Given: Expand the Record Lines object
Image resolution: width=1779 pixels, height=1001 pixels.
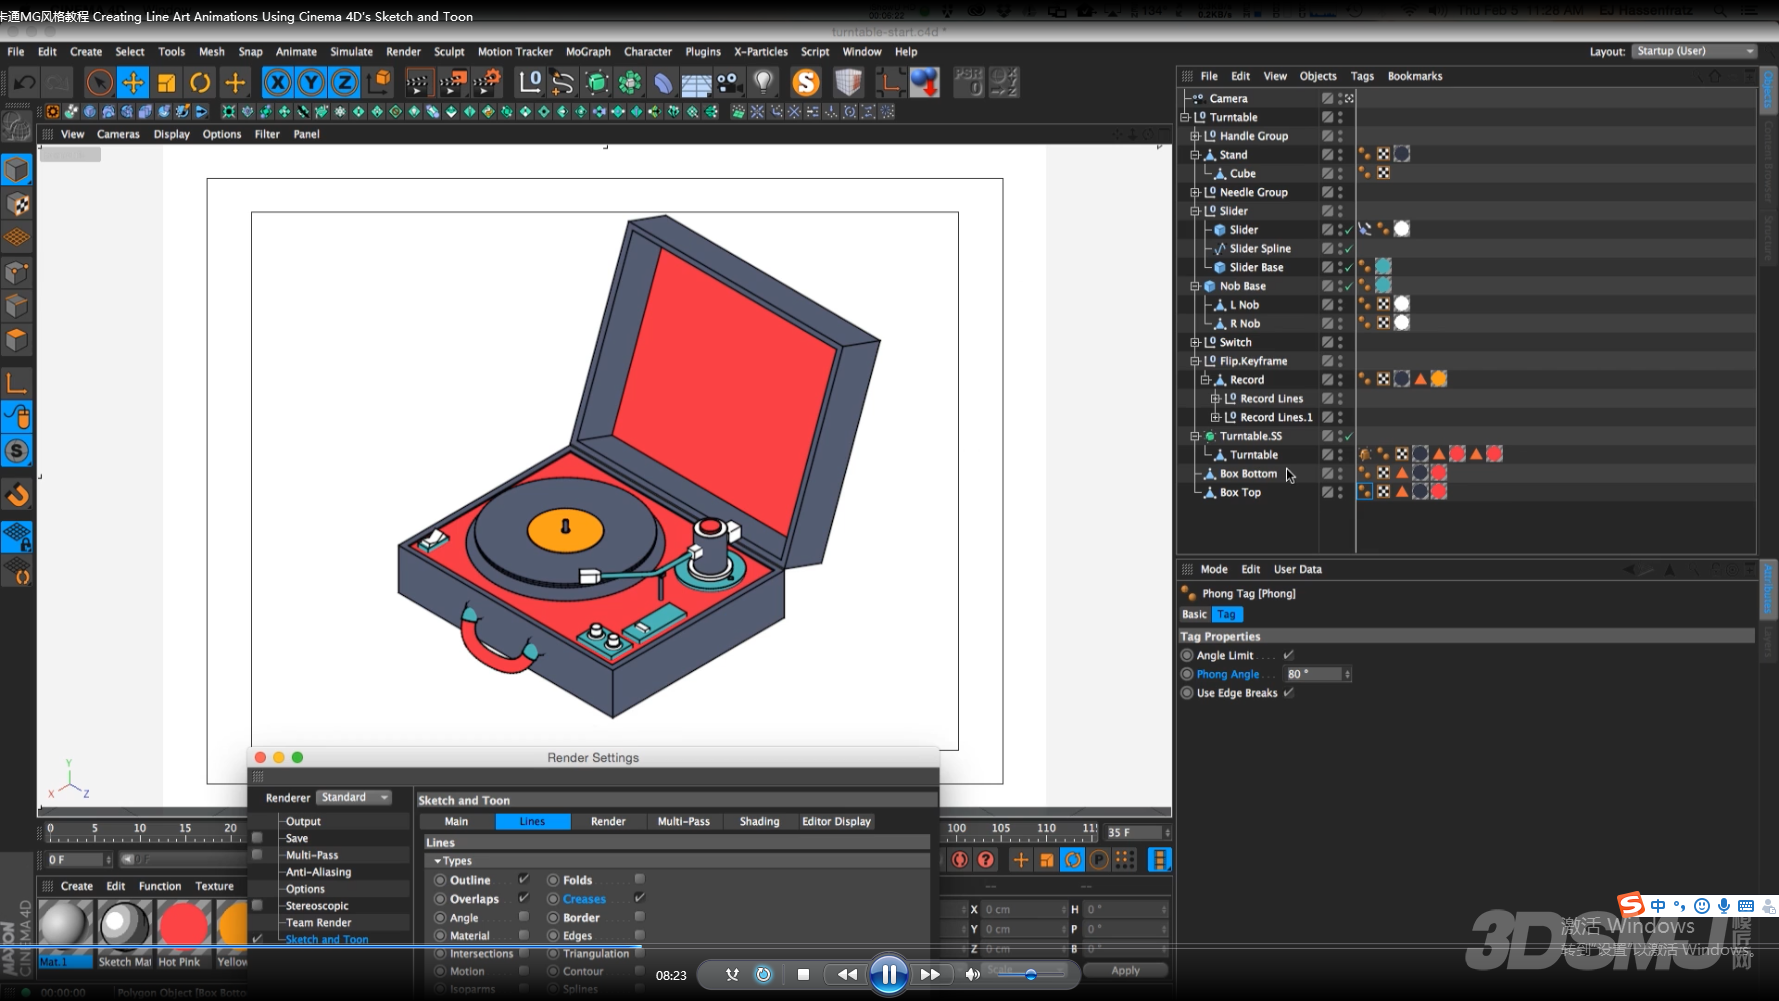Looking at the screenshot, I should (x=1215, y=399).
